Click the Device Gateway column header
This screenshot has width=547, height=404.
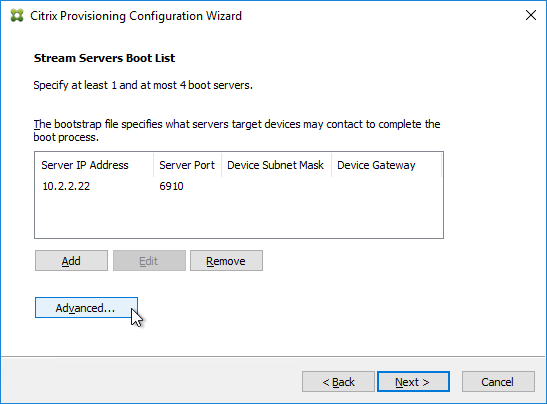point(386,165)
